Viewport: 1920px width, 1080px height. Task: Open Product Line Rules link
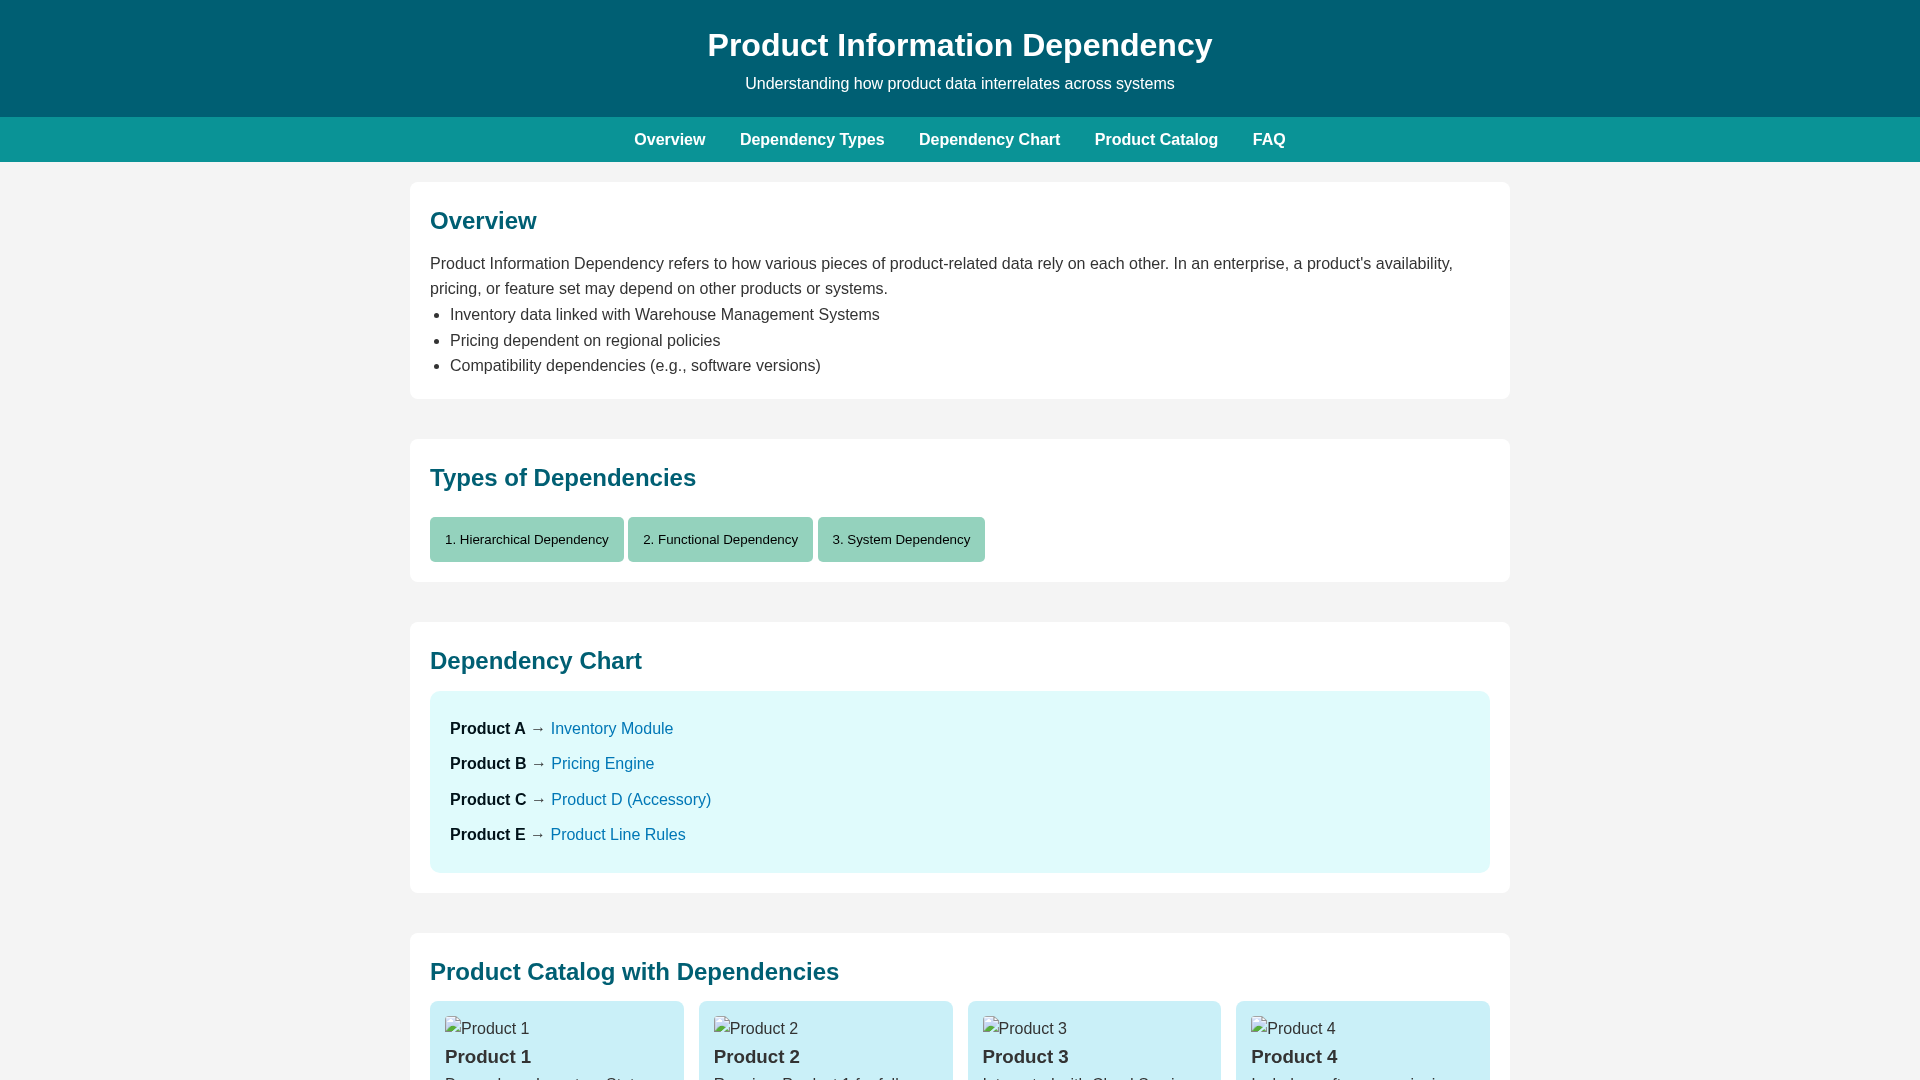[617, 835]
